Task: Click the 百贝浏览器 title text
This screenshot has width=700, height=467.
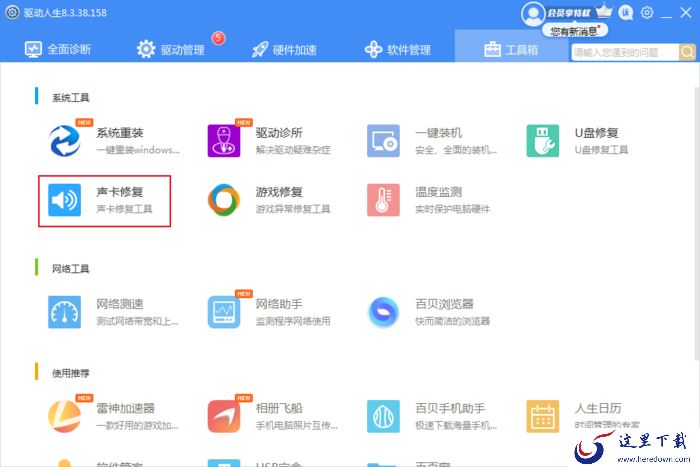Action: (x=444, y=304)
